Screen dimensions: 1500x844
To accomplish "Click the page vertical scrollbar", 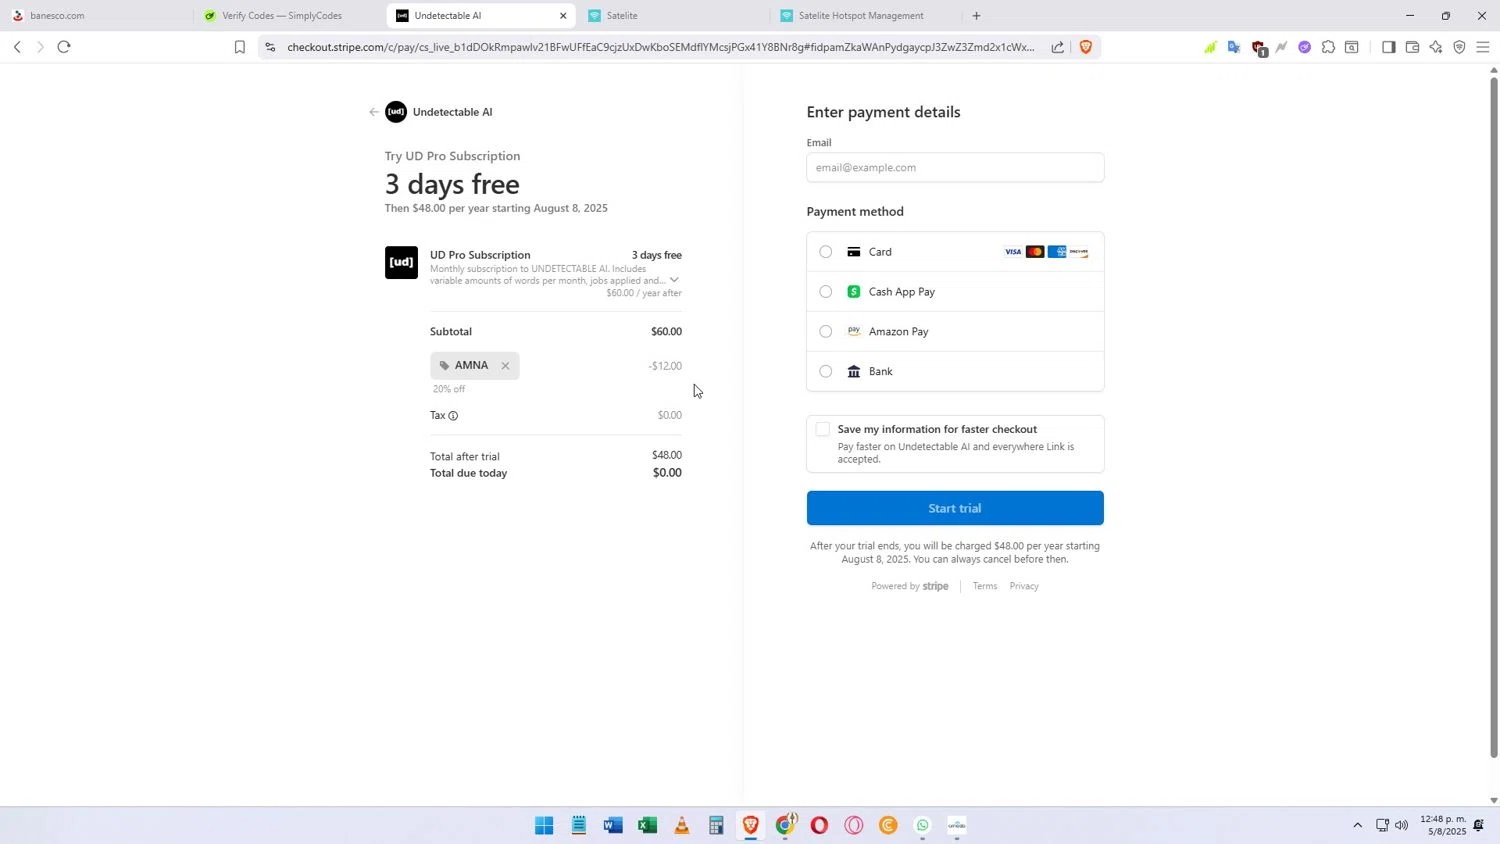I will [1494, 418].
